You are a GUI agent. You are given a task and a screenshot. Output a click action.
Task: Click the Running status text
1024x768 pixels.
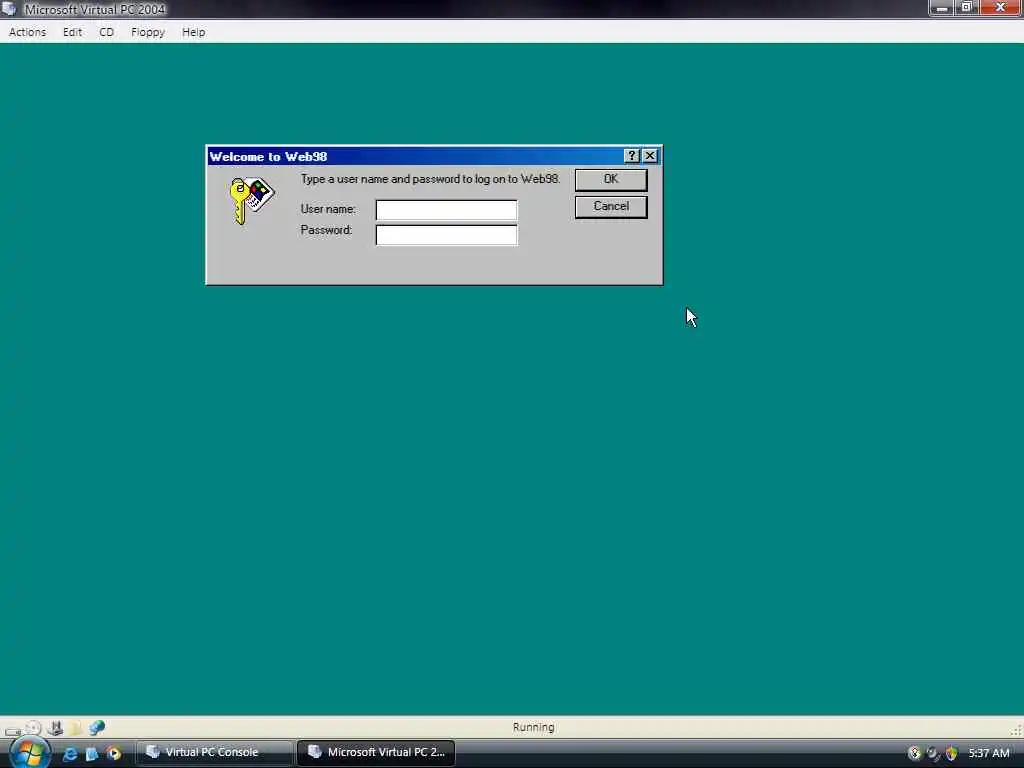point(534,727)
